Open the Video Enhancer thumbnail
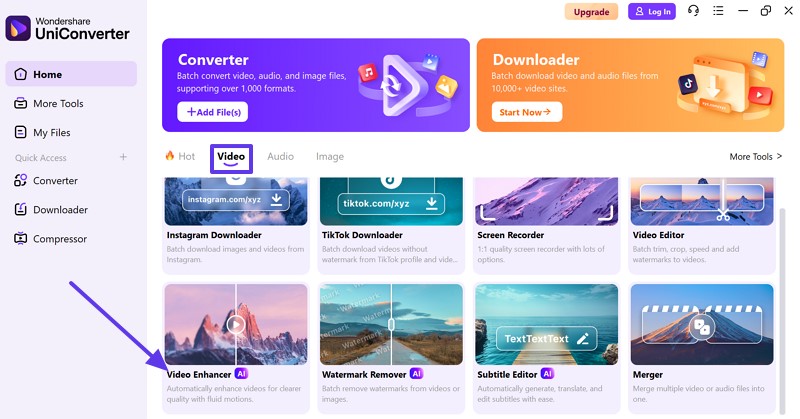This screenshot has width=800, height=419. pos(236,325)
